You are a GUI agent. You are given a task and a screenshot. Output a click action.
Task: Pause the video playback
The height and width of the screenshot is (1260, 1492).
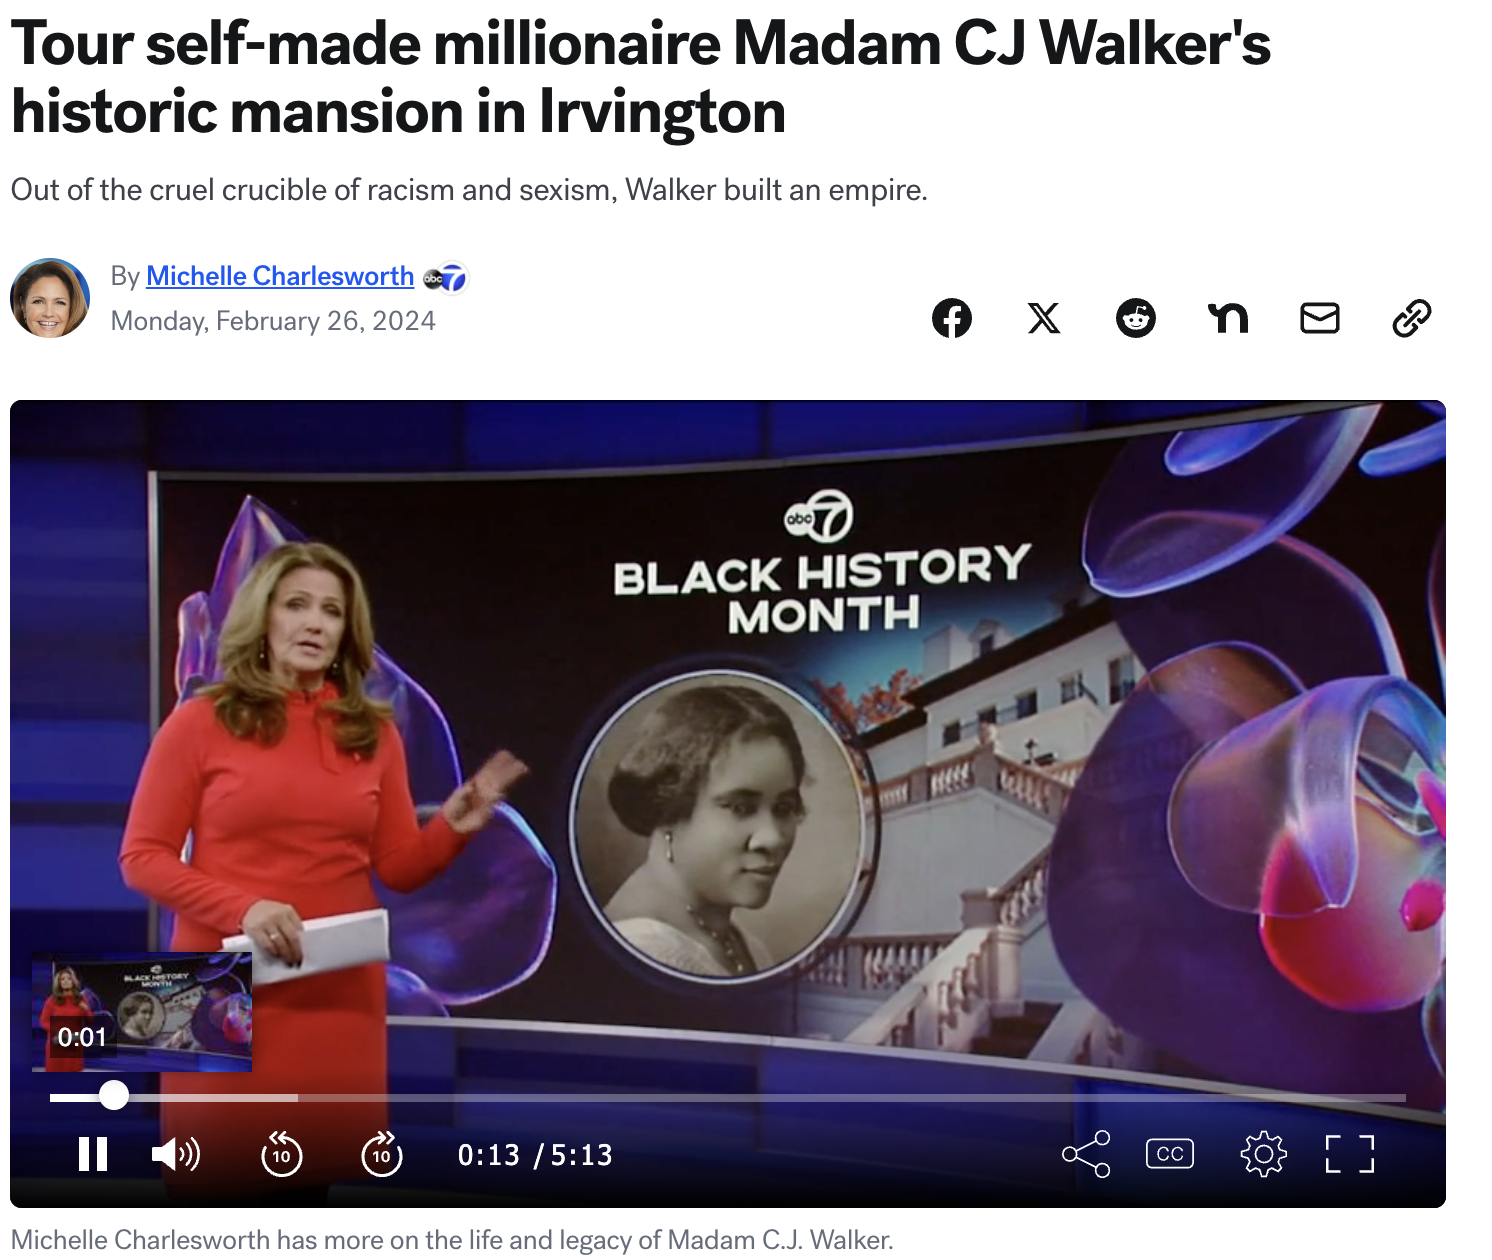point(93,1154)
